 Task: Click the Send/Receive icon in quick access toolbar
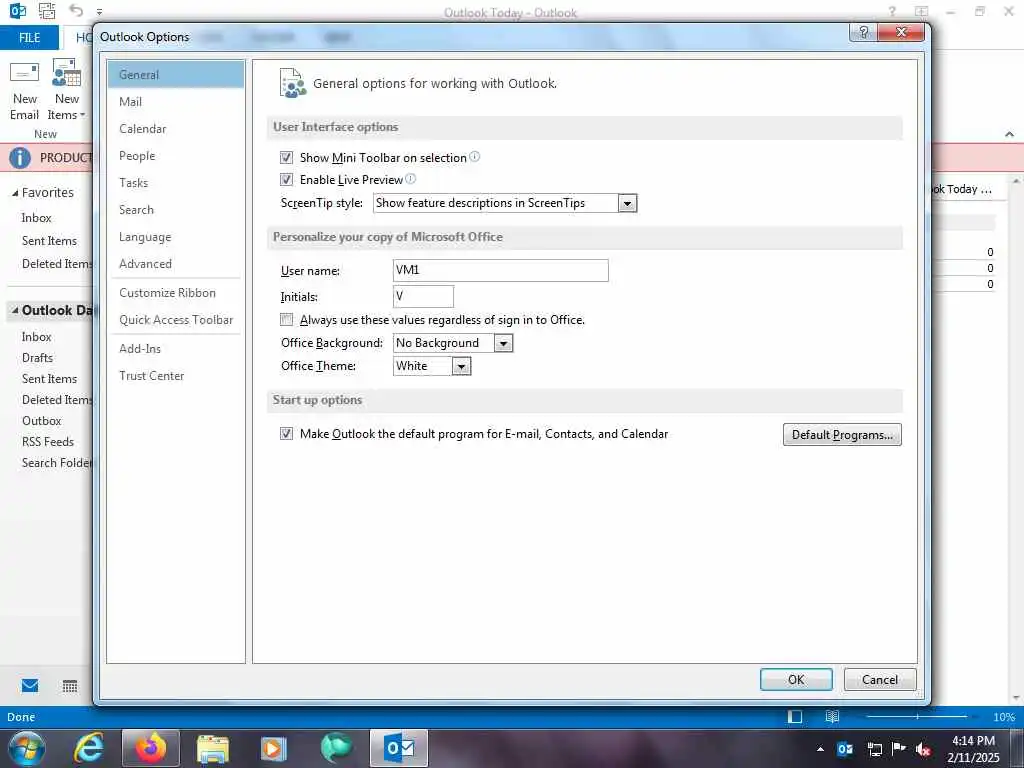(x=47, y=10)
